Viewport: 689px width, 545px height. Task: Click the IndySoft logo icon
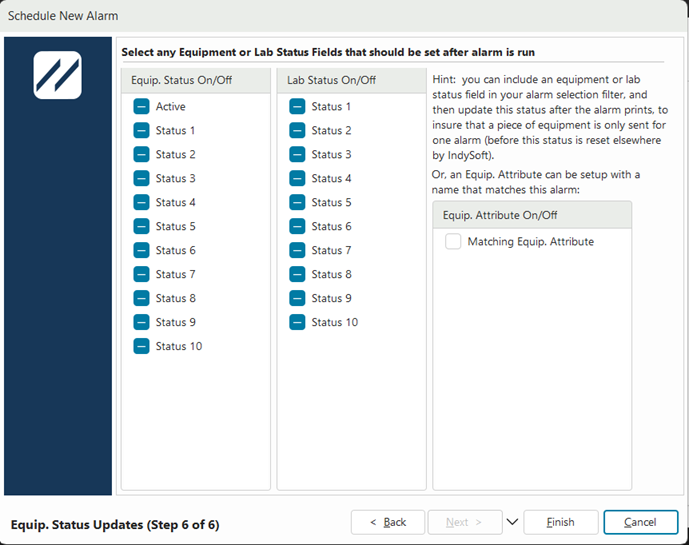(58, 75)
